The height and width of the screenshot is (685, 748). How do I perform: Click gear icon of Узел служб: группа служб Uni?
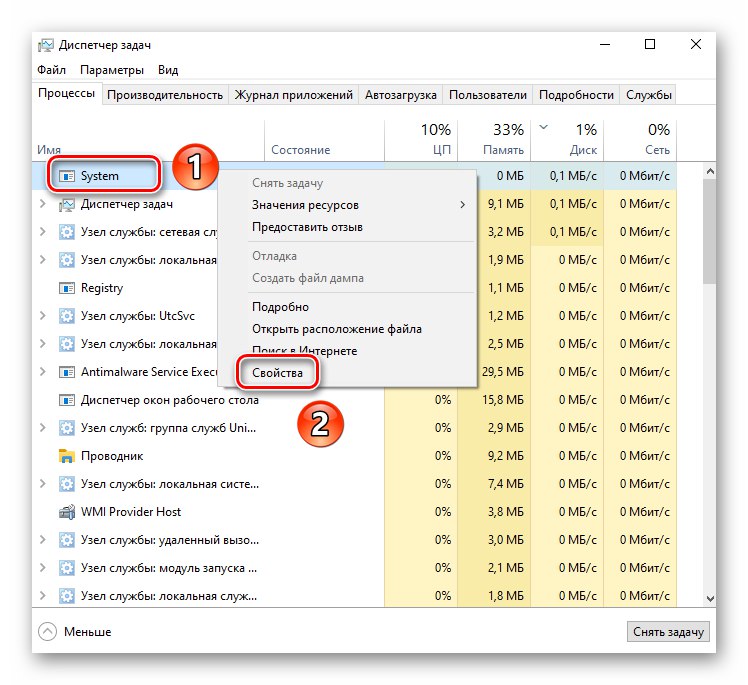67,428
